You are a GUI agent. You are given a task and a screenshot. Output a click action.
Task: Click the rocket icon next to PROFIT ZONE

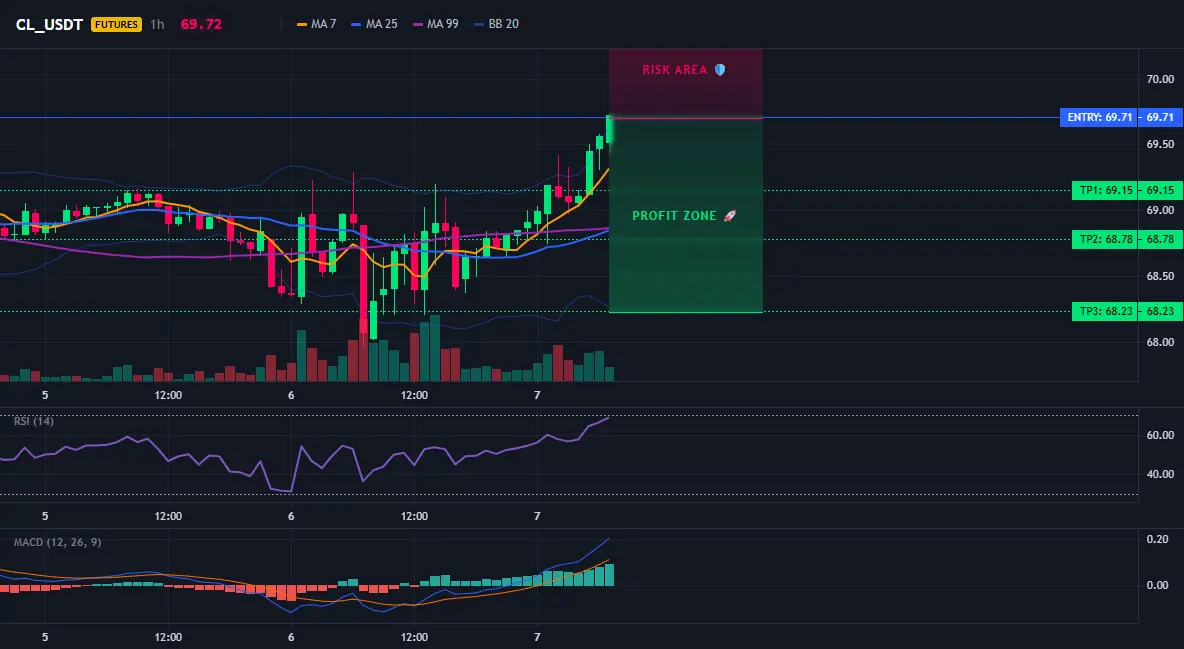point(729,215)
